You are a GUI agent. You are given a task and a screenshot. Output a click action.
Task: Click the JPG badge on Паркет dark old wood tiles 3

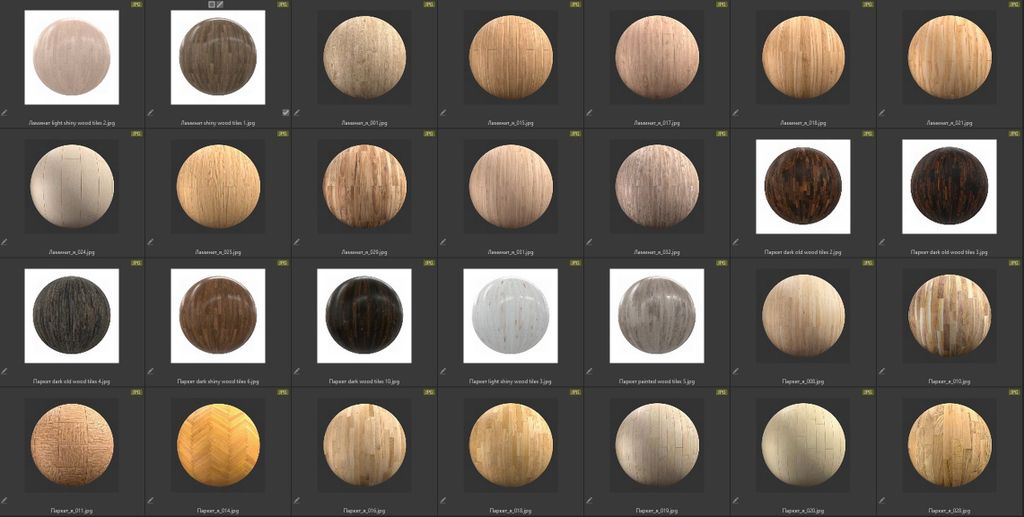pos(1014,134)
